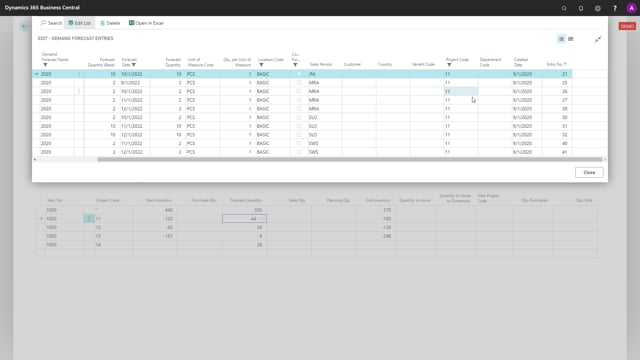Image resolution: width=640 pixels, height=360 pixels.
Task: Open the Forecast Date filter icon
Action: (x=134, y=65)
